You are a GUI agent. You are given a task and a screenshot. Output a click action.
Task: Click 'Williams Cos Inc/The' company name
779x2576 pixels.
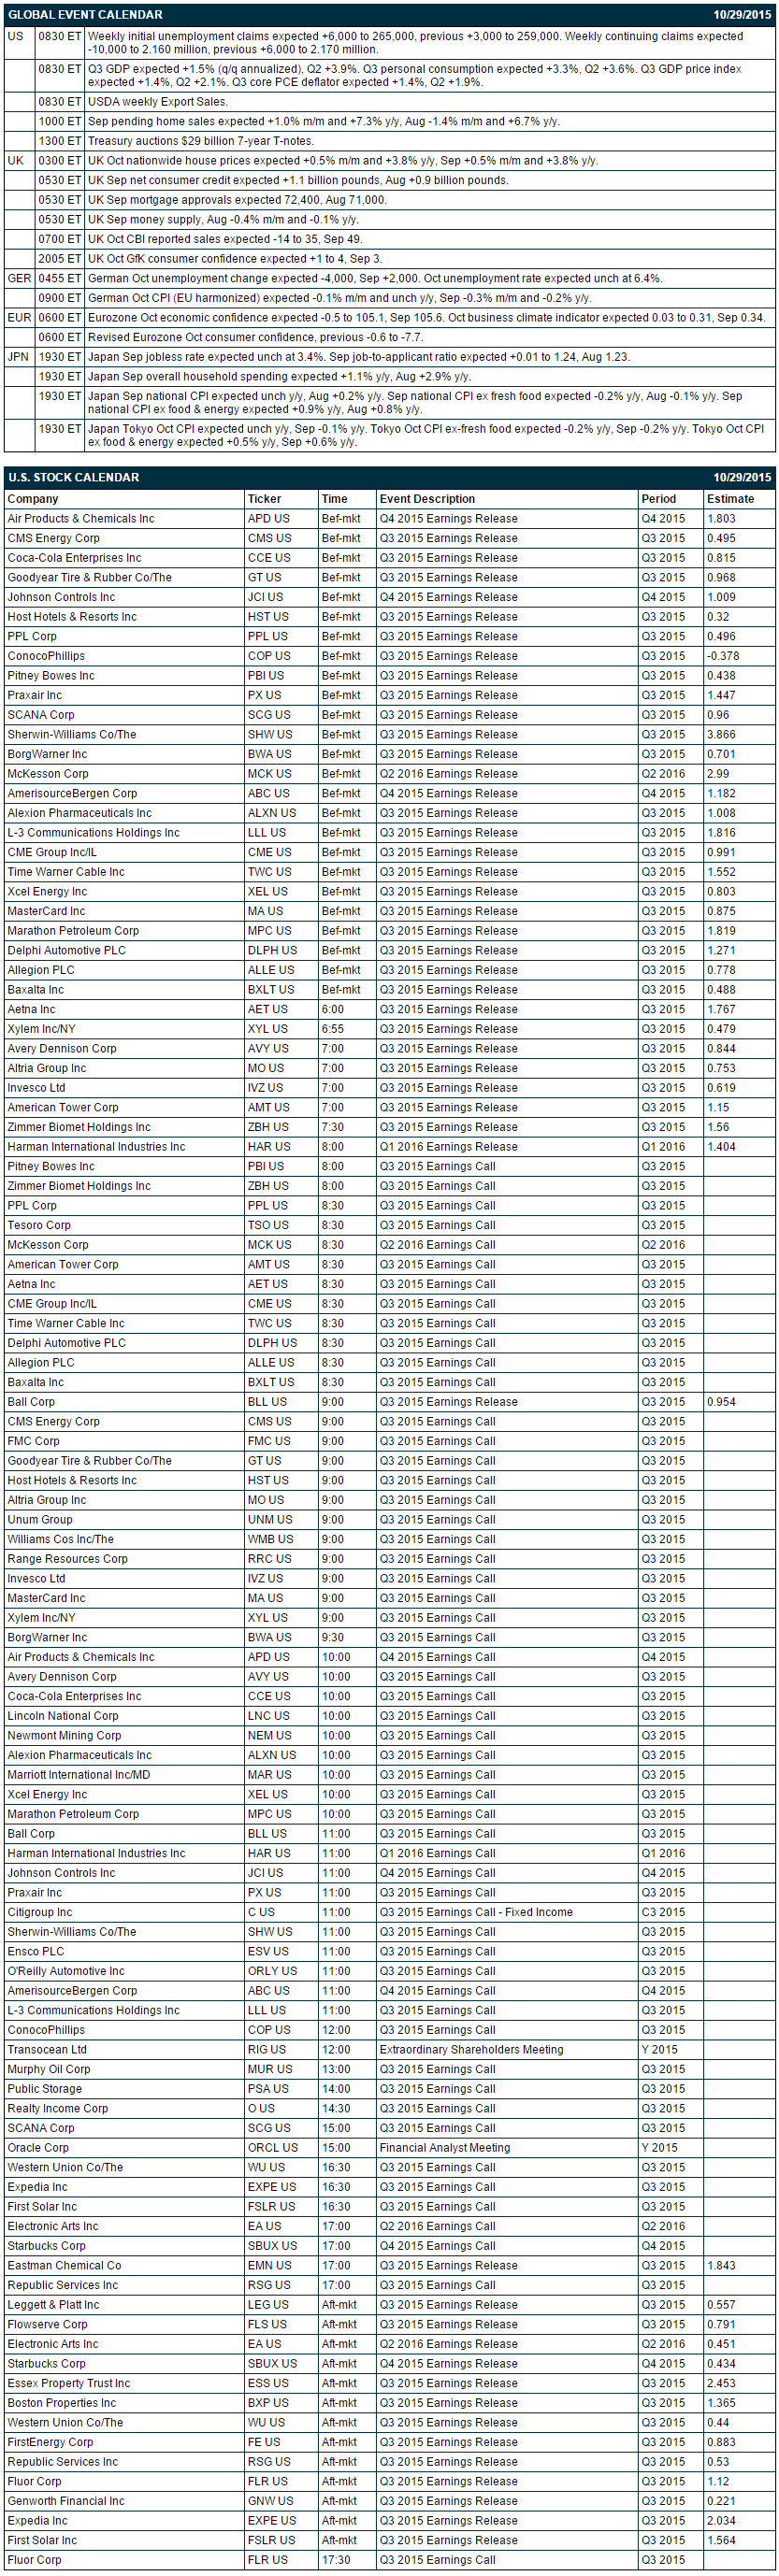coord(60,1539)
